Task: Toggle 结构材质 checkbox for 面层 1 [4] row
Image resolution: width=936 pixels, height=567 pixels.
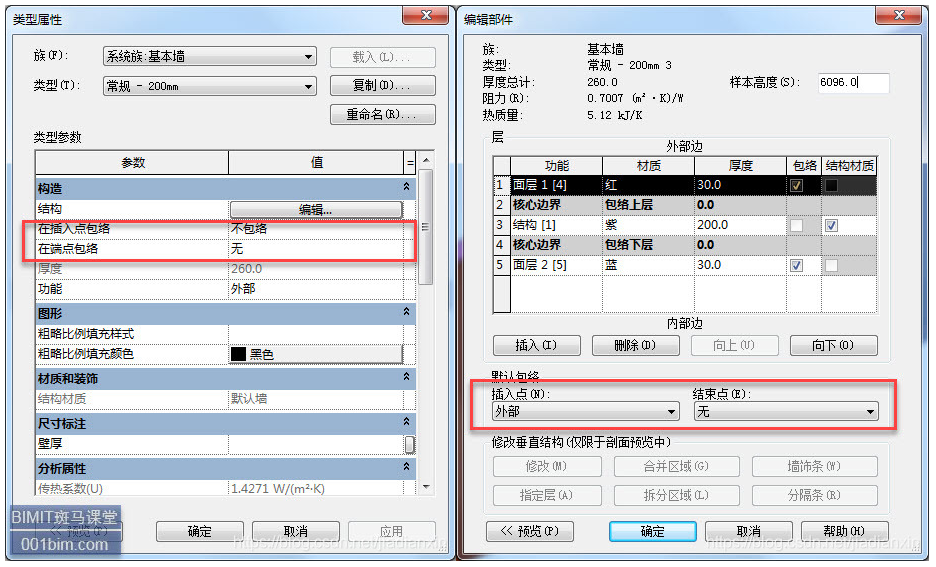Action: tap(831, 186)
